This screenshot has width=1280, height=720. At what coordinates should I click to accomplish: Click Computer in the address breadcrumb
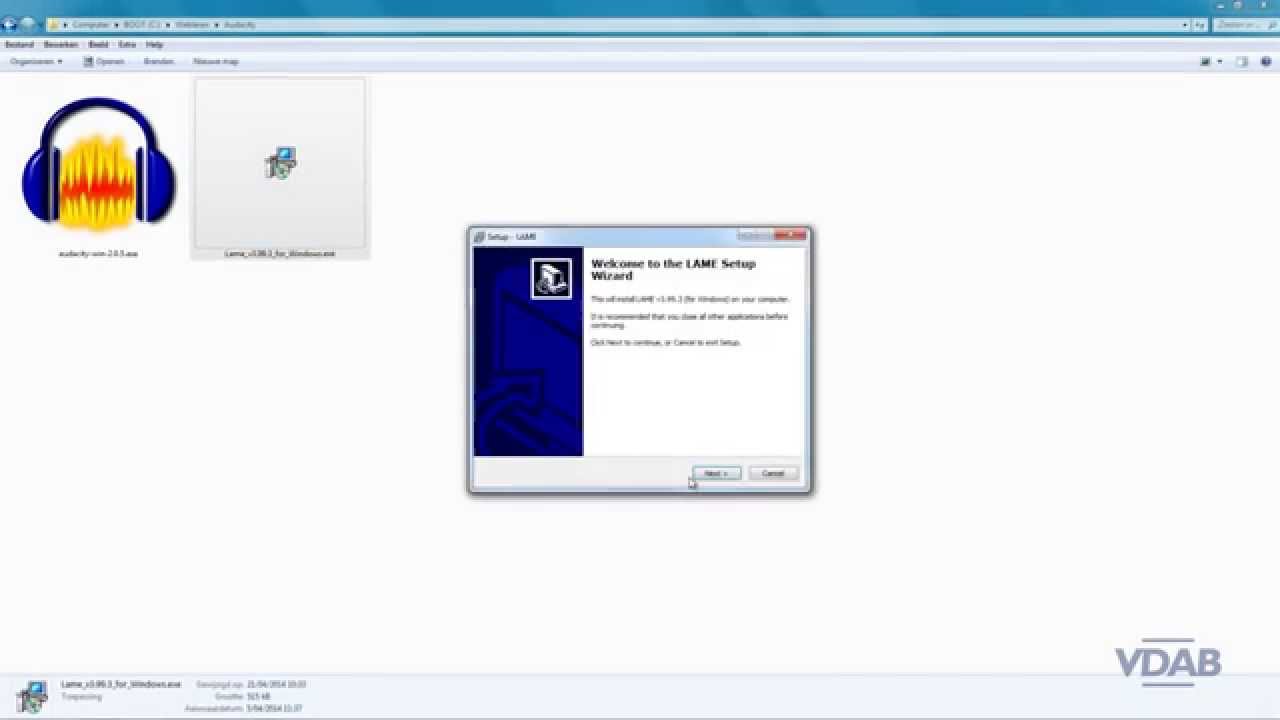pos(91,24)
